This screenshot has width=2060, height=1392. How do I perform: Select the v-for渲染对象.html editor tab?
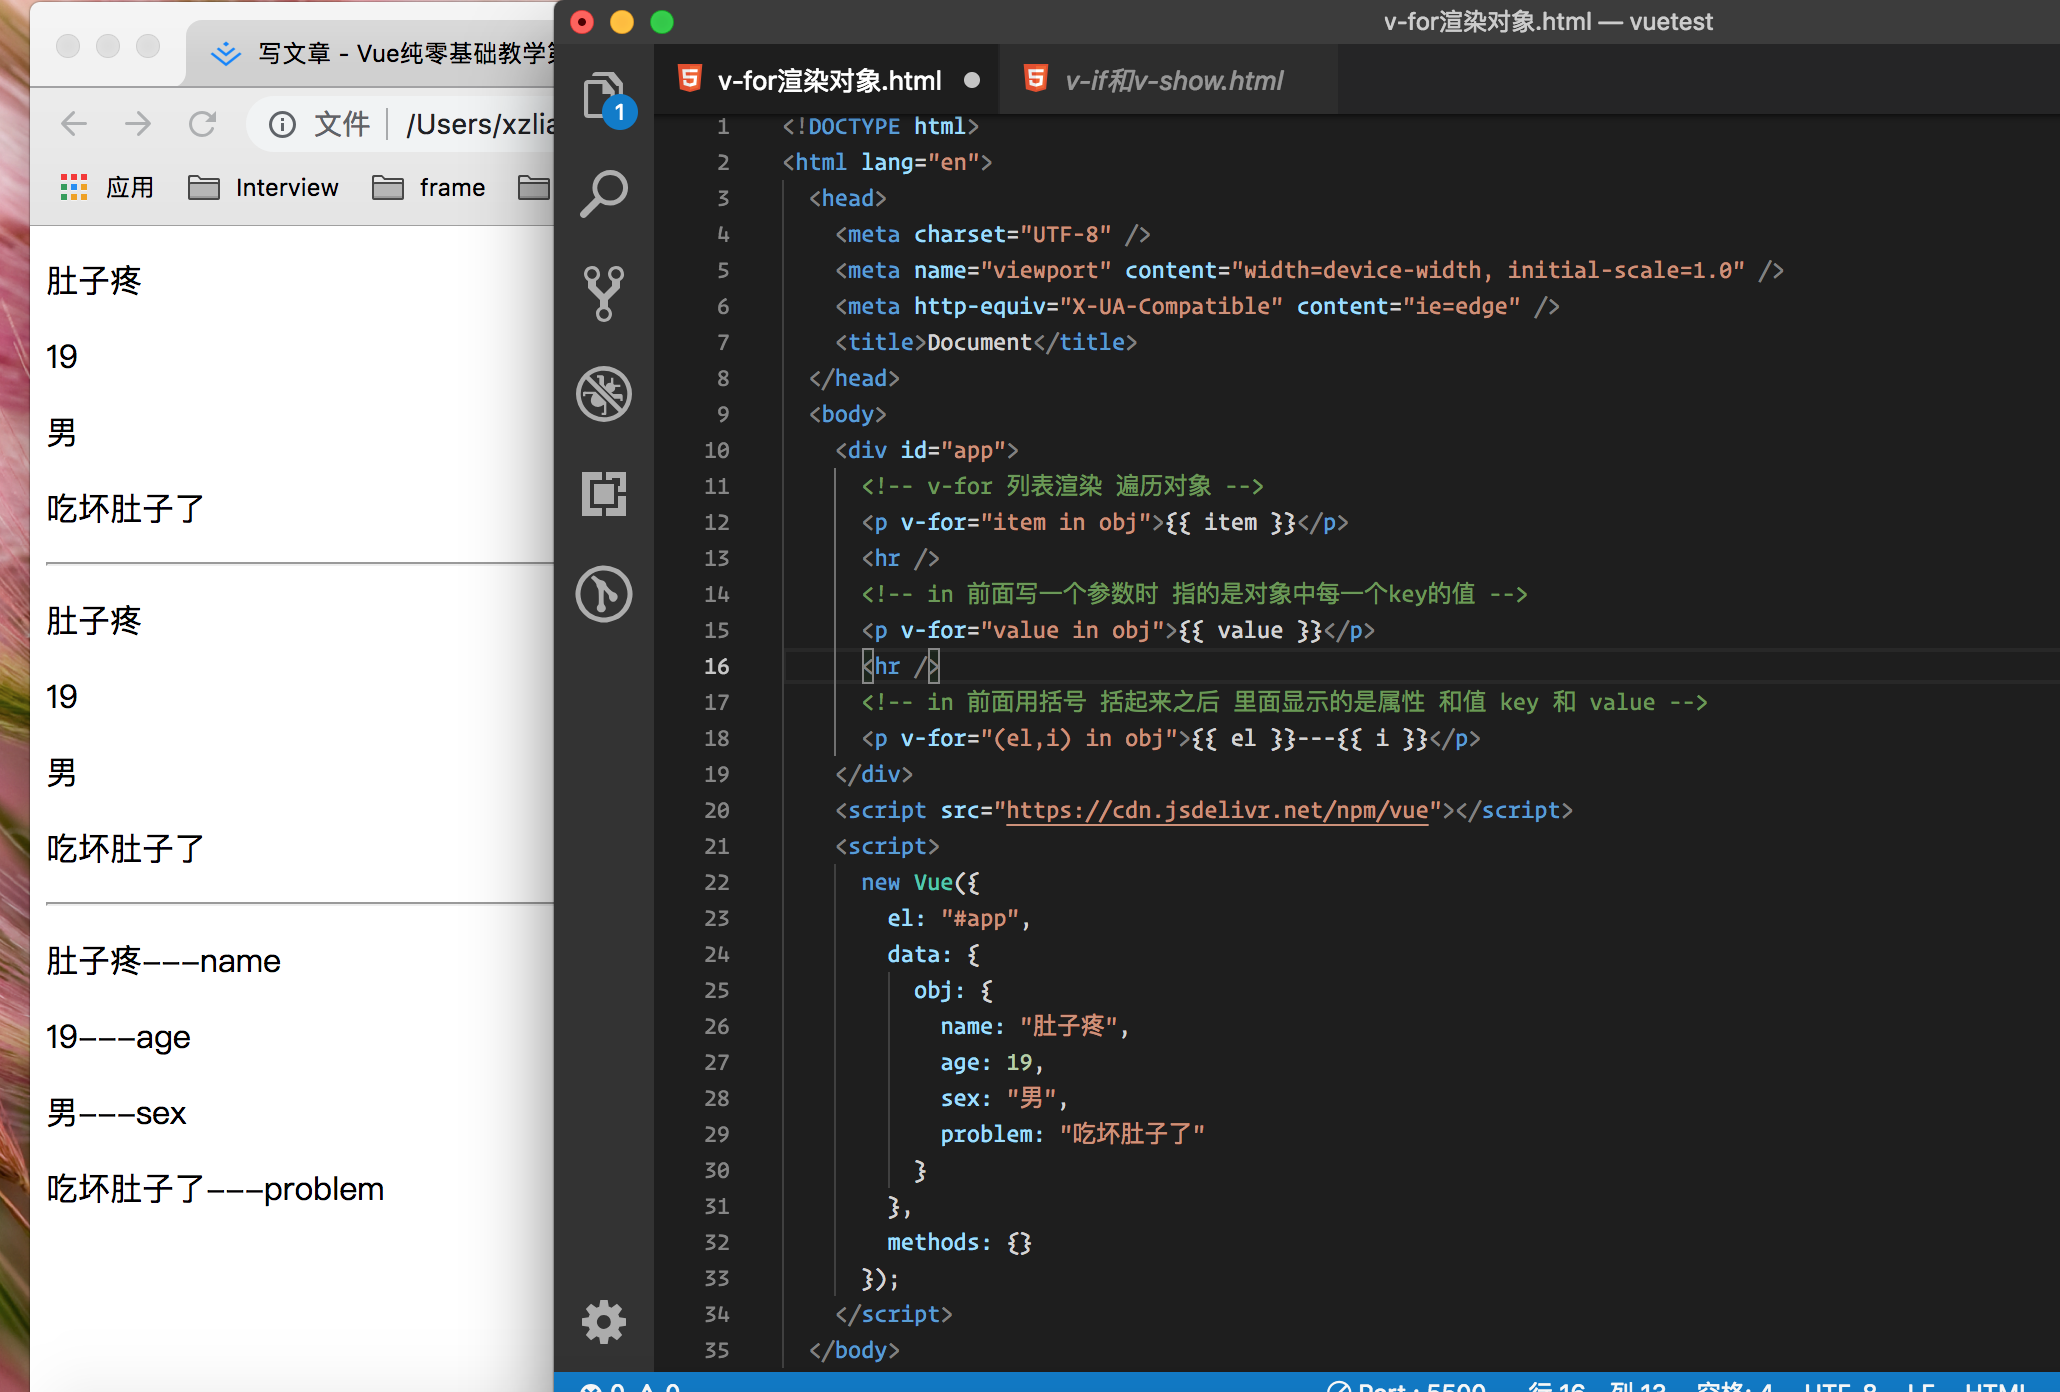coord(829,80)
